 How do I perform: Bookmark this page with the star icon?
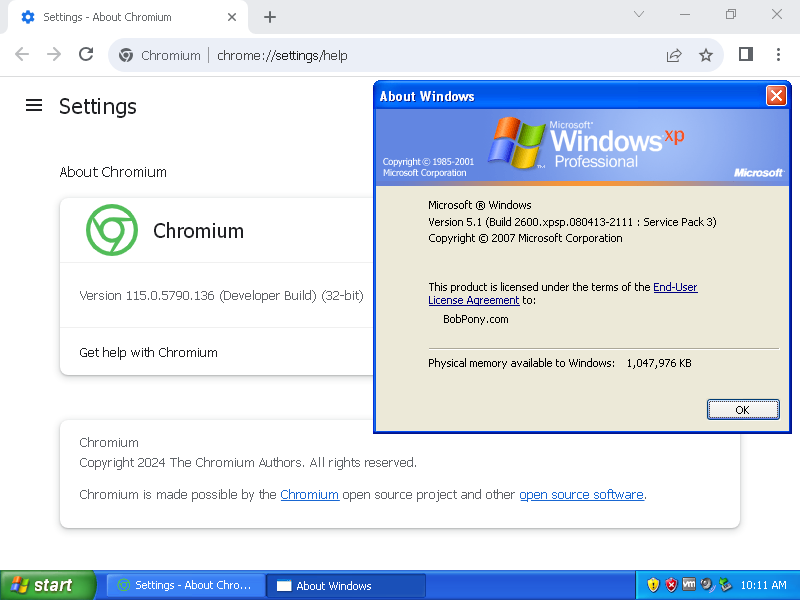click(706, 55)
